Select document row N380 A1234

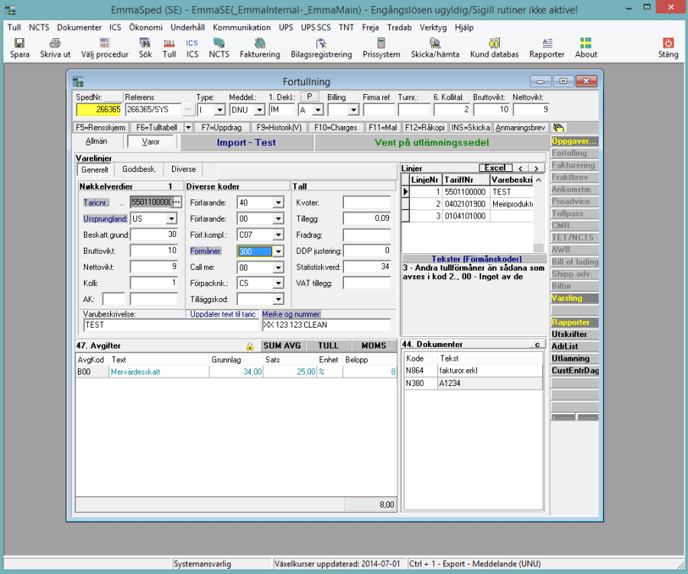tap(473, 384)
